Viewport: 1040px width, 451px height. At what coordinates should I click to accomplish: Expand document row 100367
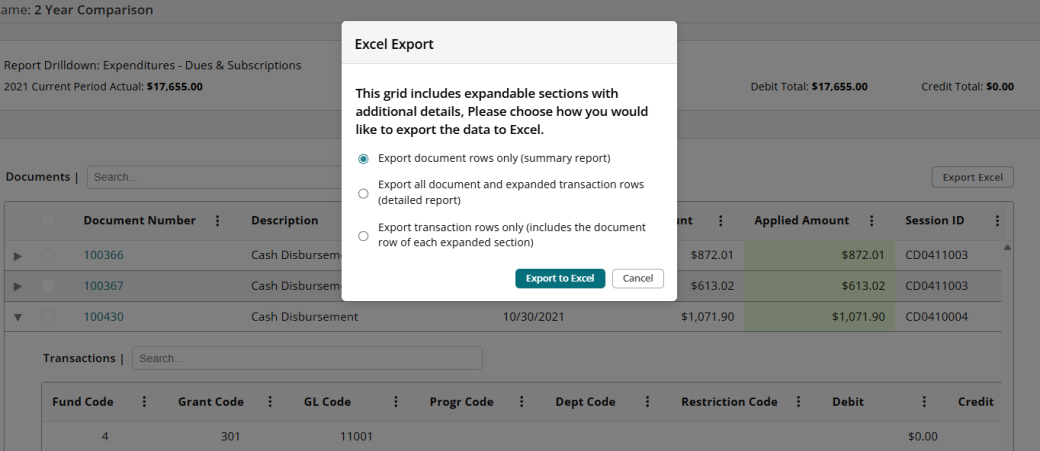tap(17, 287)
